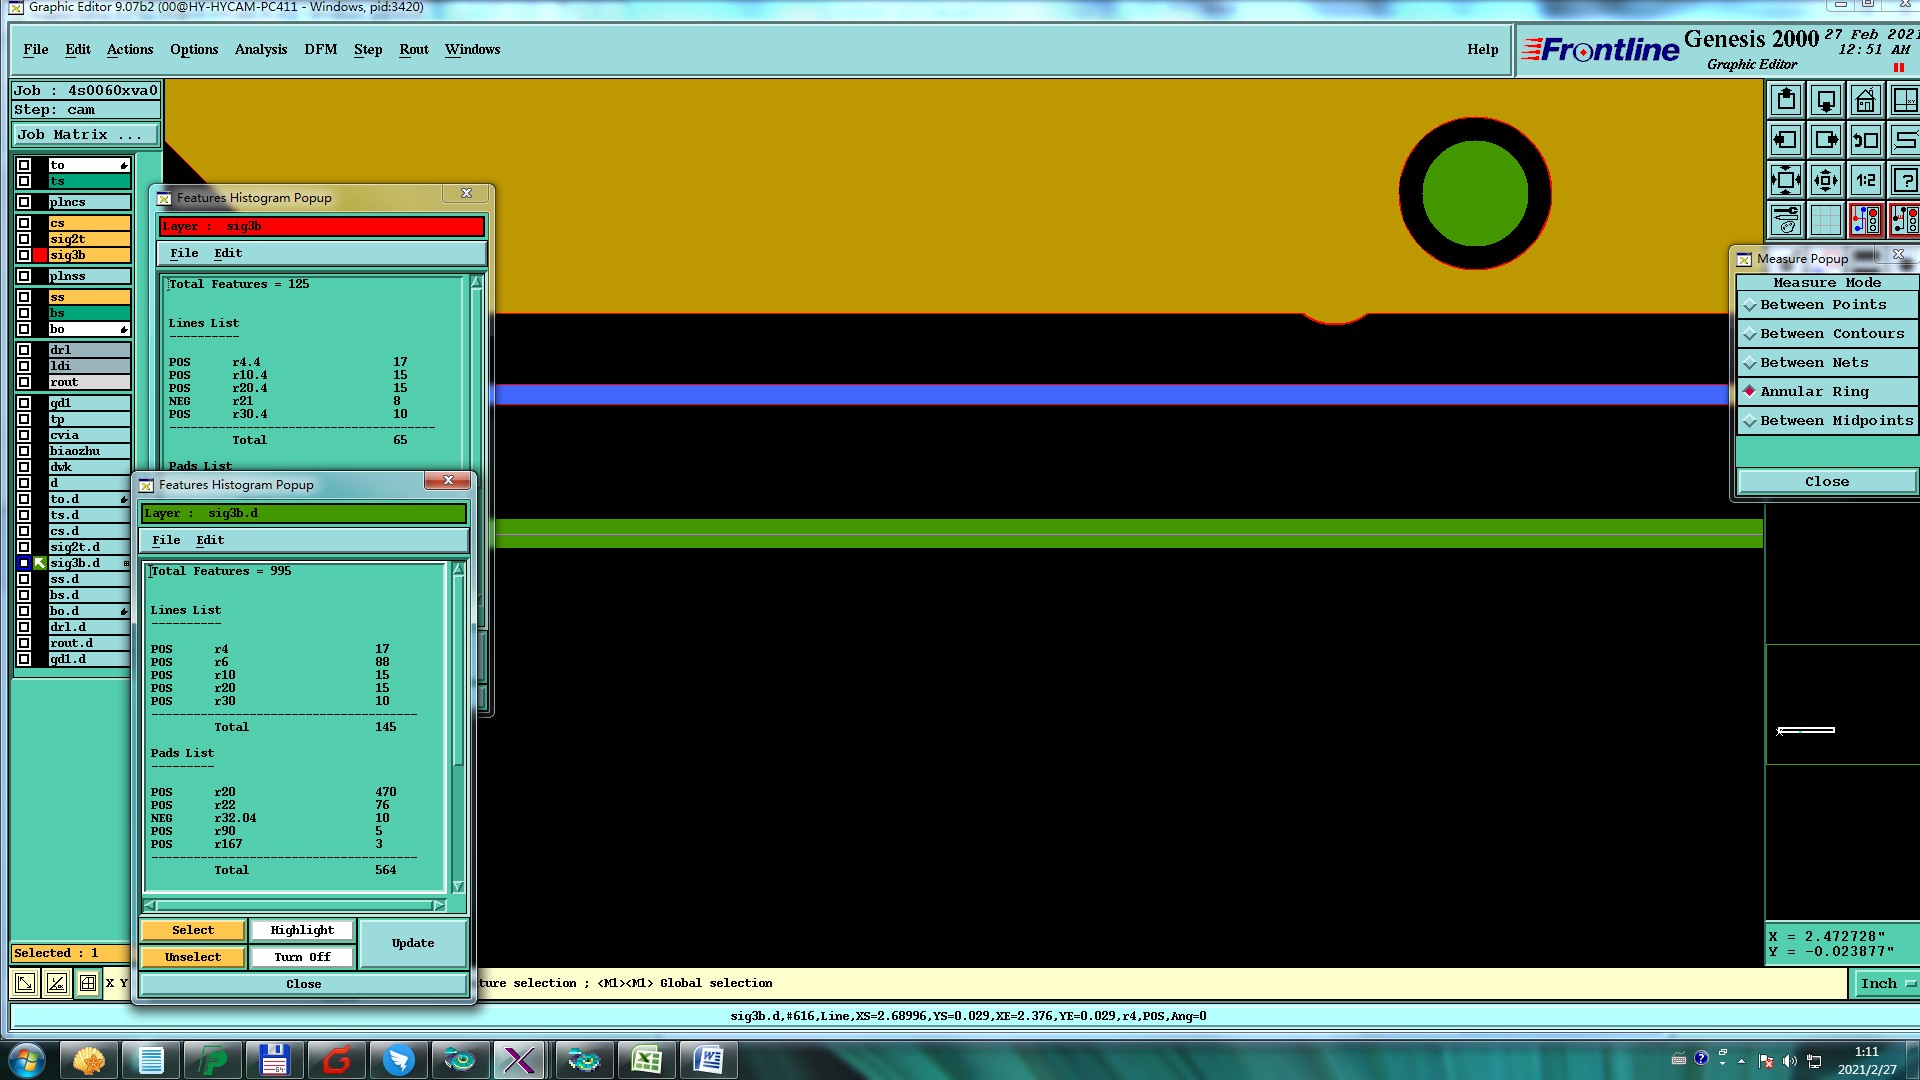Viewport: 1920px width, 1080px height.
Task: Click the Home view icon
Action: (x=1865, y=101)
